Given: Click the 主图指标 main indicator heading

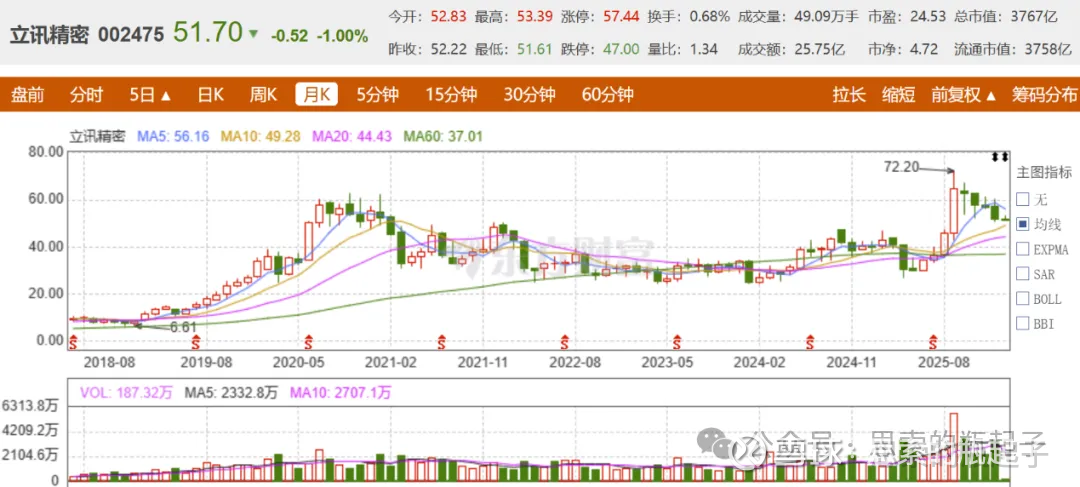Looking at the screenshot, I should click(1043, 172).
